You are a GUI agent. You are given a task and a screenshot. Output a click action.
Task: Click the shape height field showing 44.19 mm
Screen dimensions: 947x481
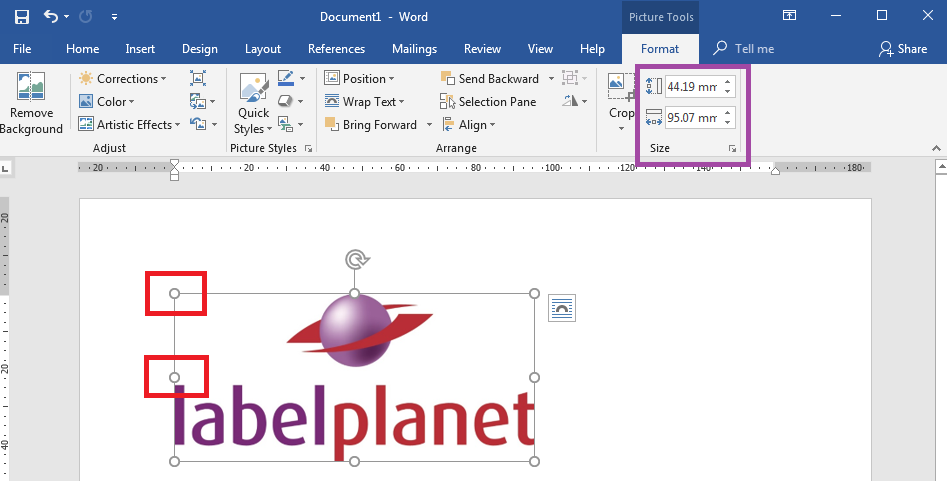693,87
